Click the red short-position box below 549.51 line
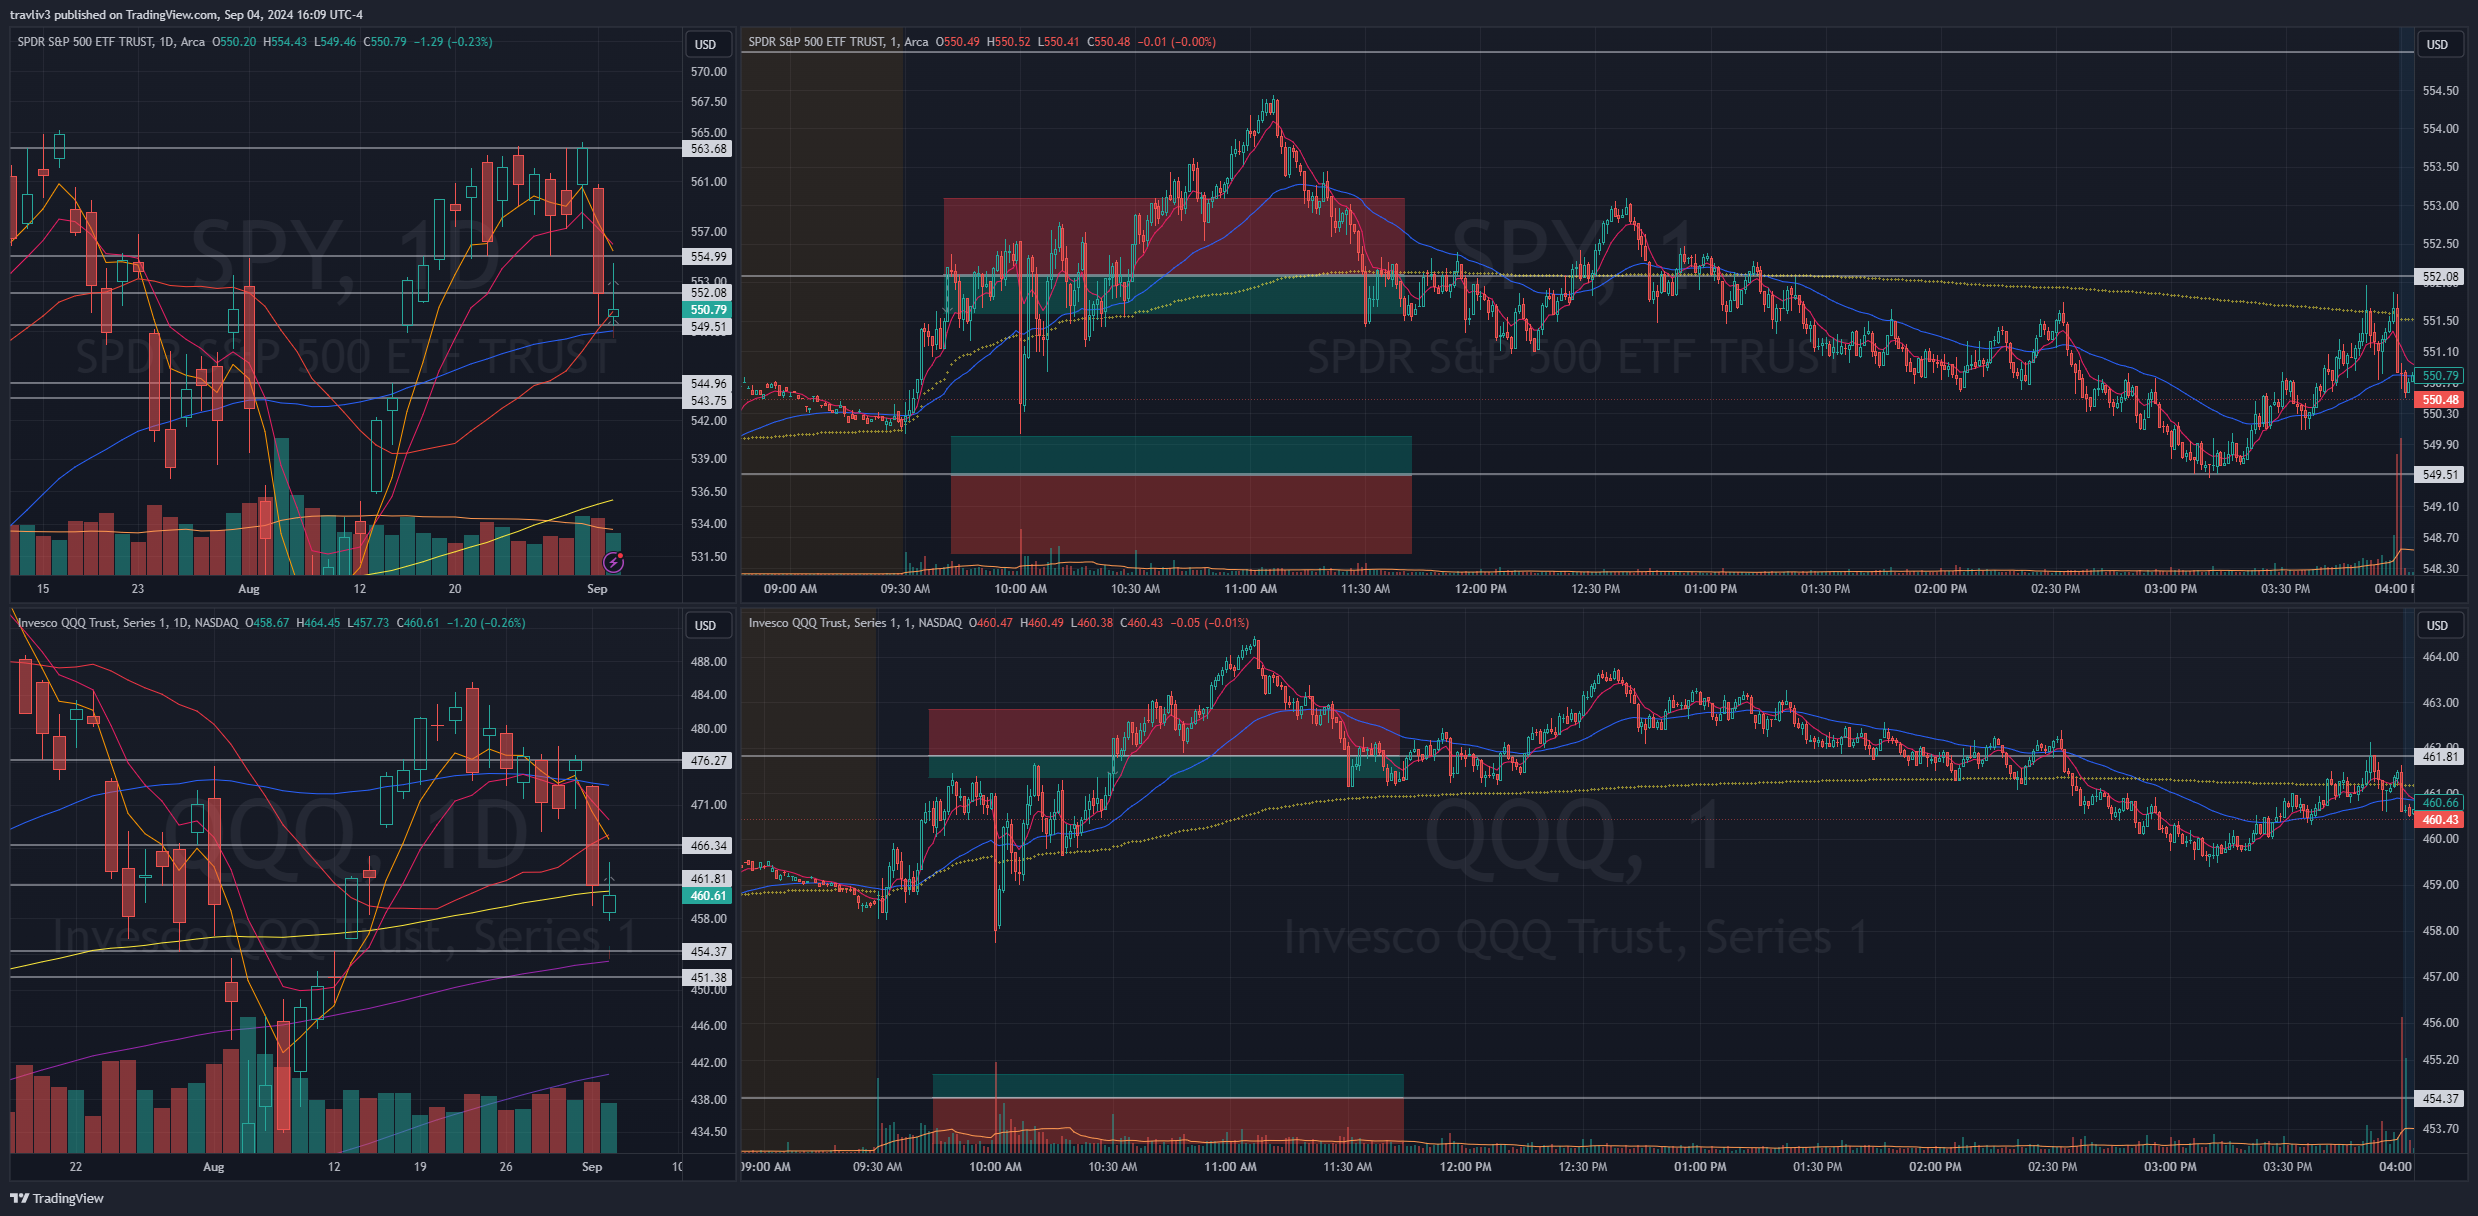Screen dimensions: 2478x1216 1180,513
